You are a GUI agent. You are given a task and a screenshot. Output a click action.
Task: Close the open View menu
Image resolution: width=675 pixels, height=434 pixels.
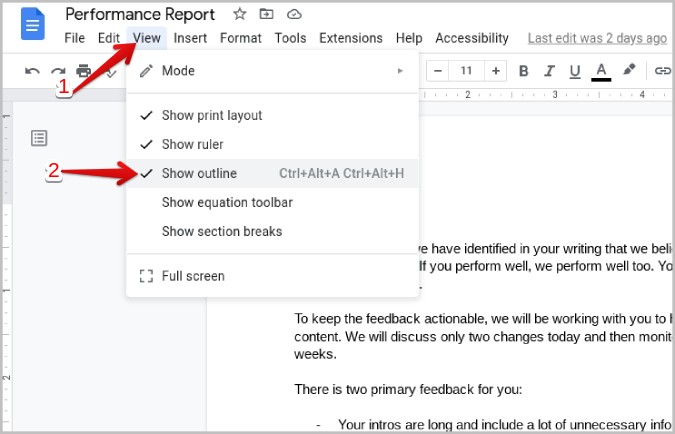coord(147,38)
